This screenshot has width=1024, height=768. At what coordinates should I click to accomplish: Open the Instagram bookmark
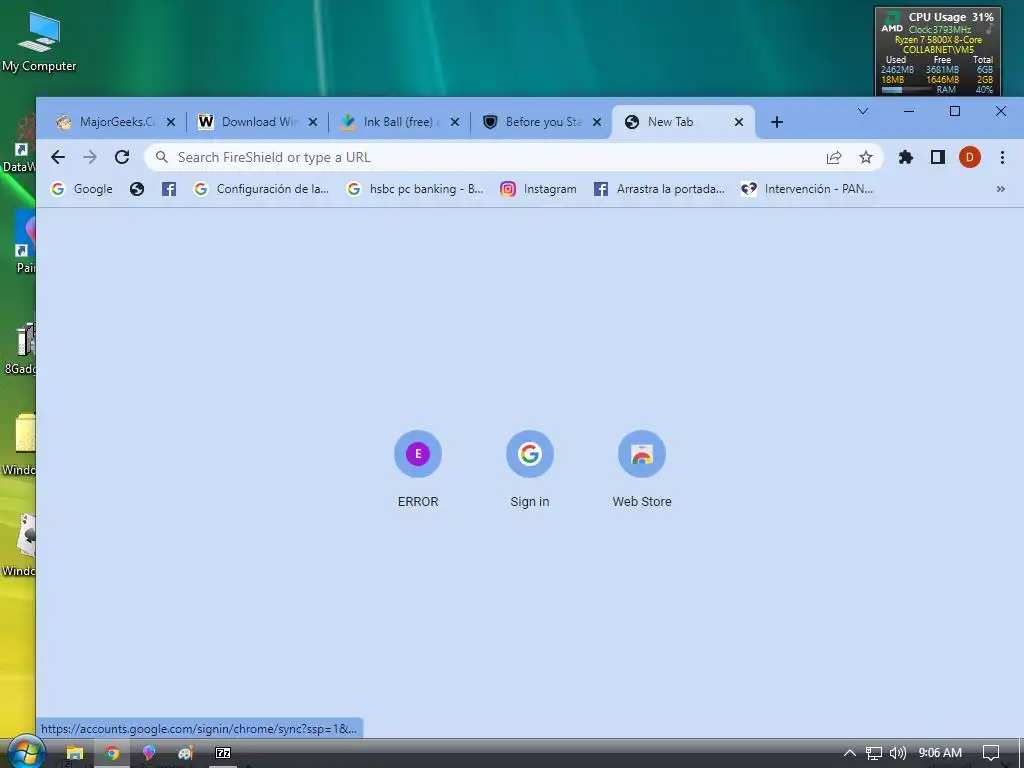point(538,189)
